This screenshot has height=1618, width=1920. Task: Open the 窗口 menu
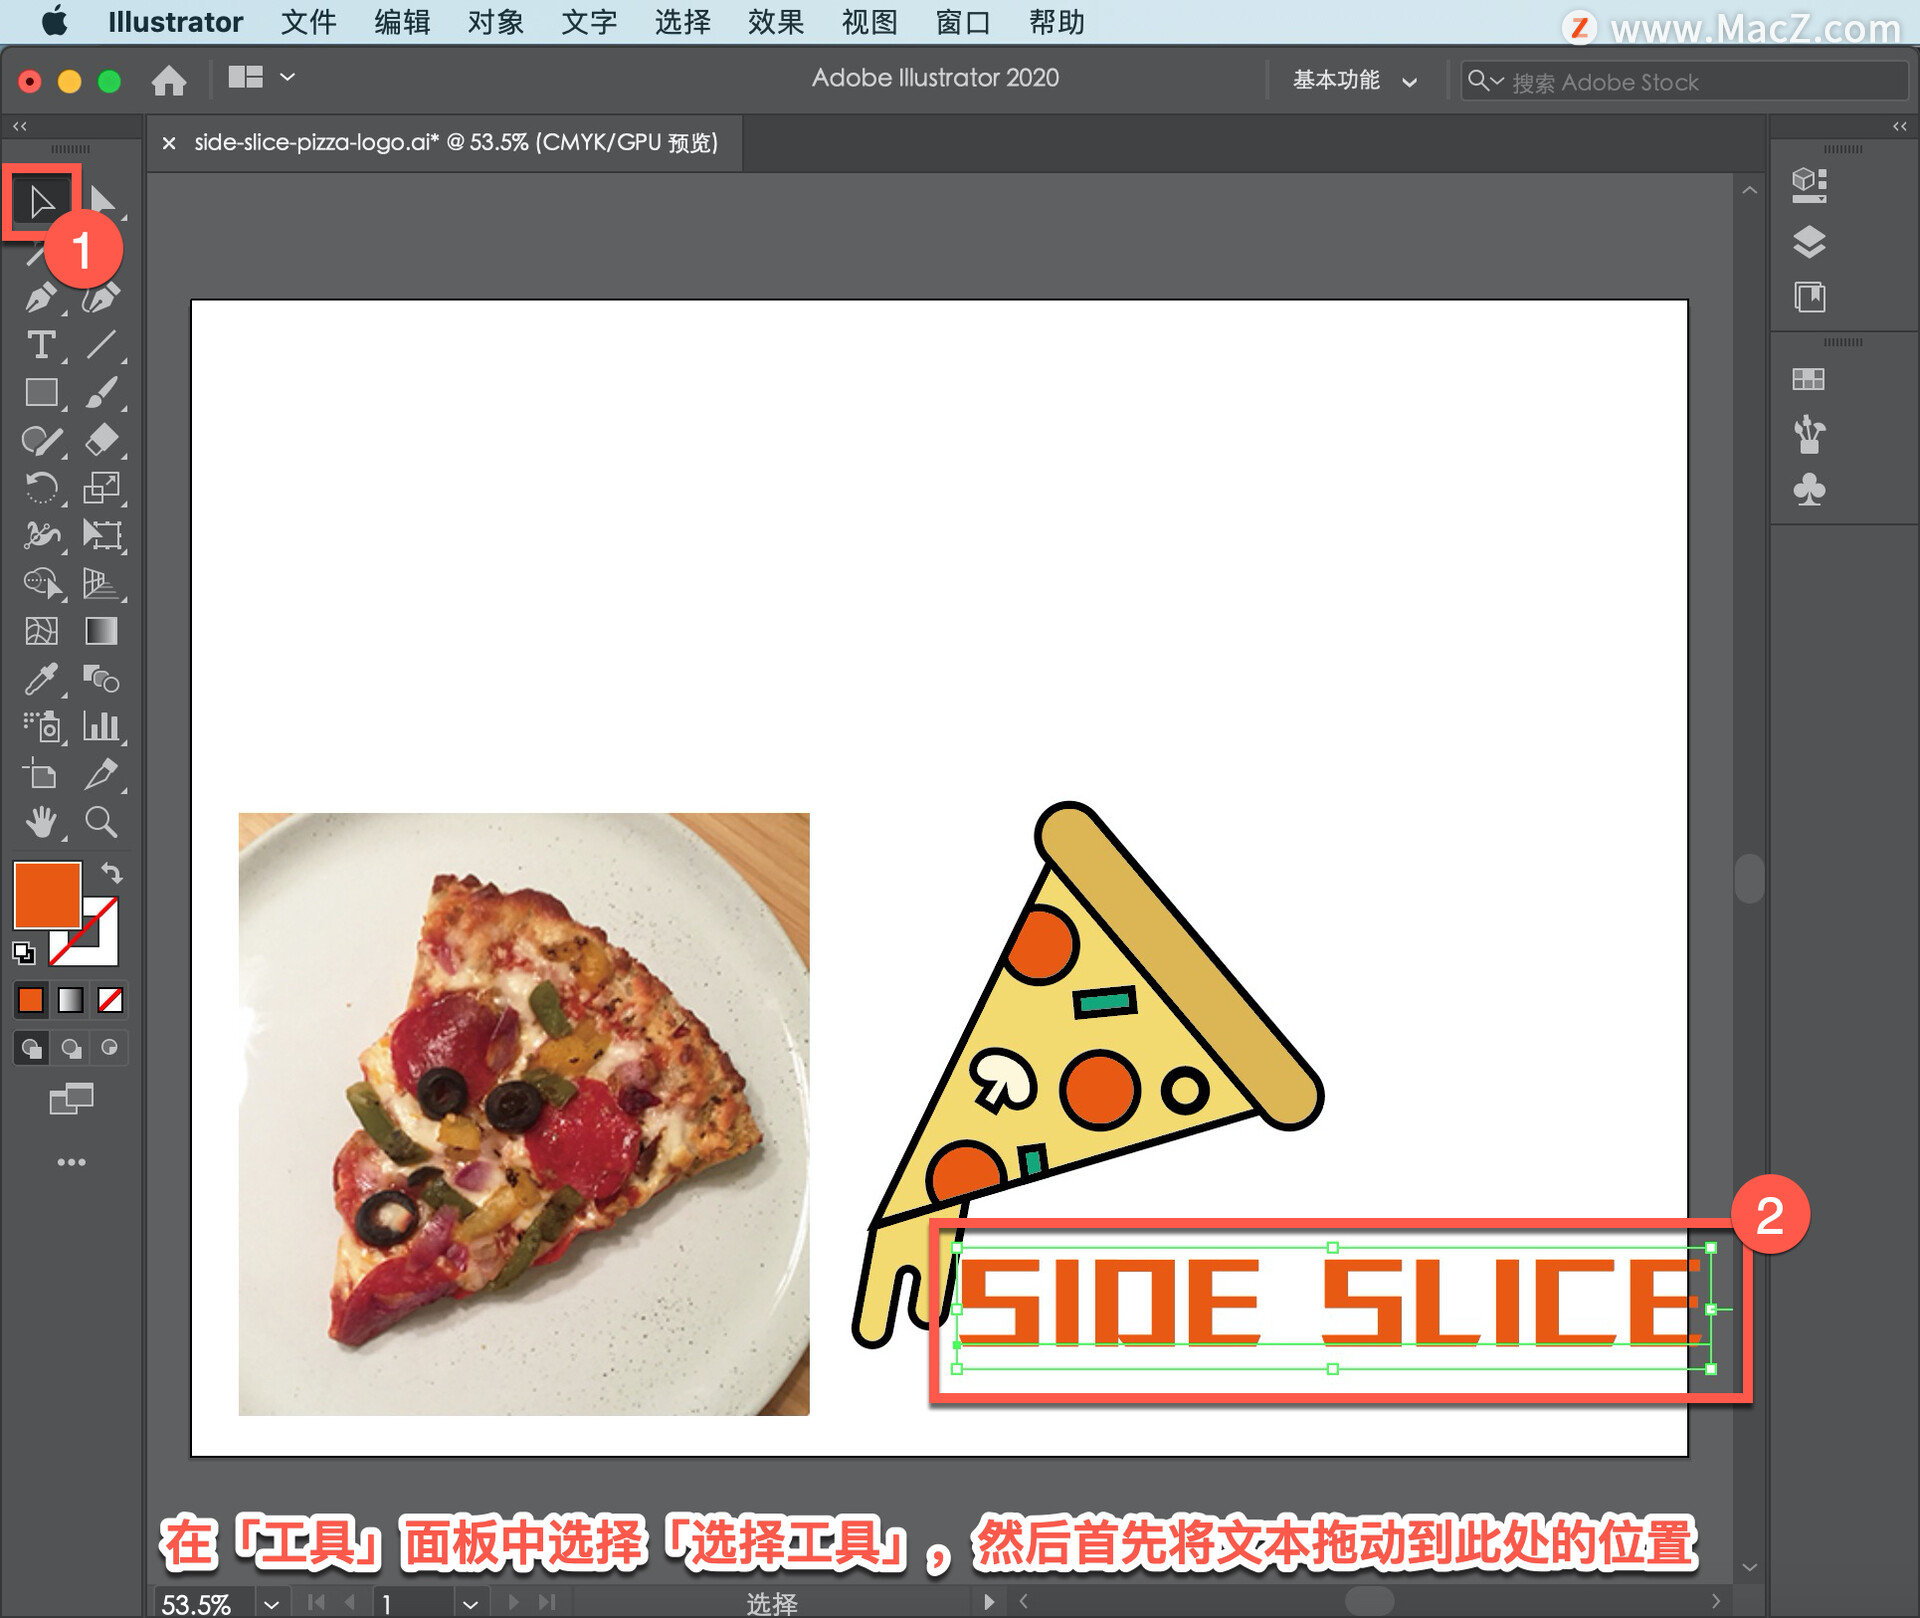point(963,22)
